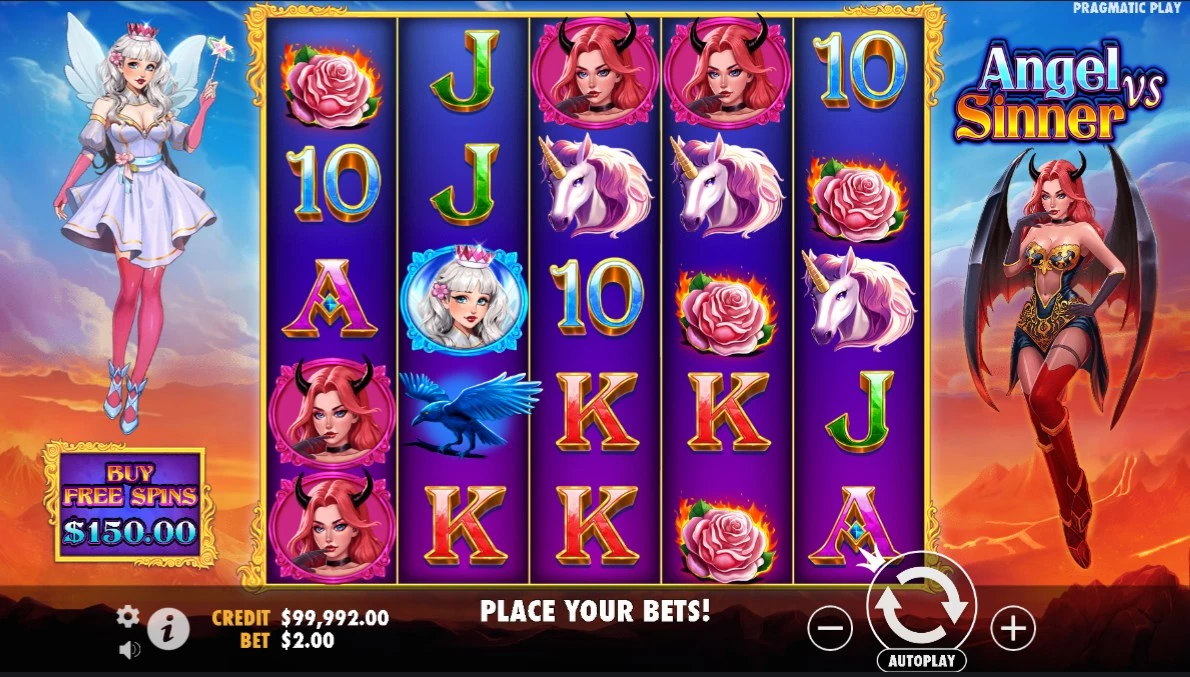
Task: Click the credit amount $99,992.00
Action: pyautogui.click(x=335, y=618)
